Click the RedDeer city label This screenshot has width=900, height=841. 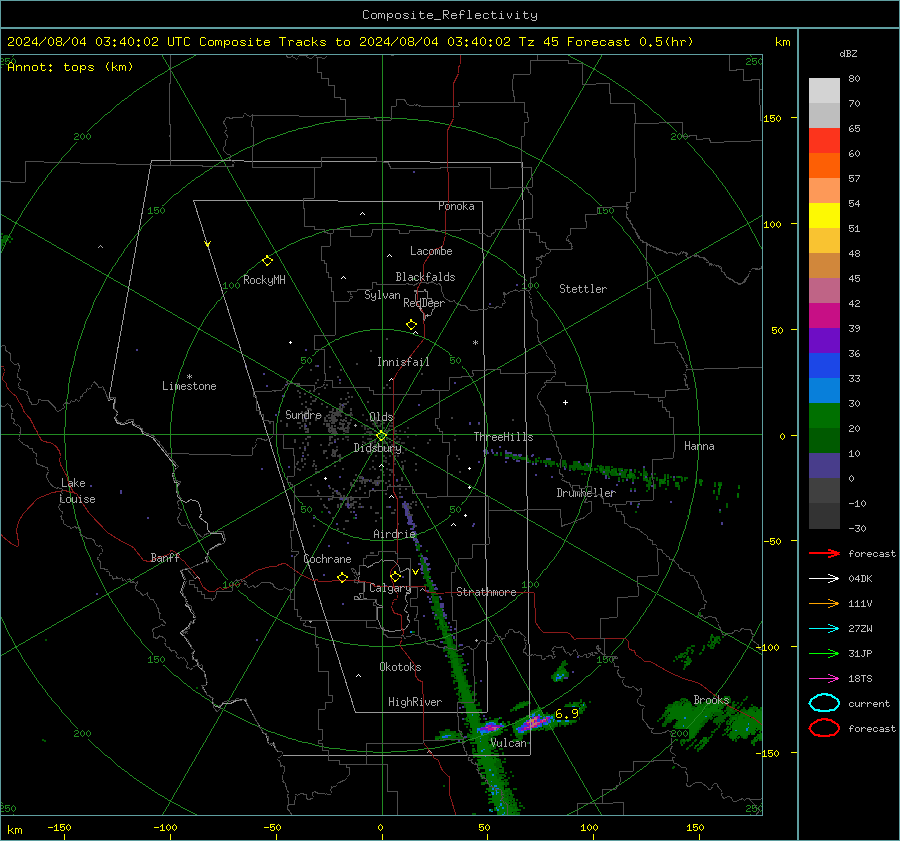(424, 303)
